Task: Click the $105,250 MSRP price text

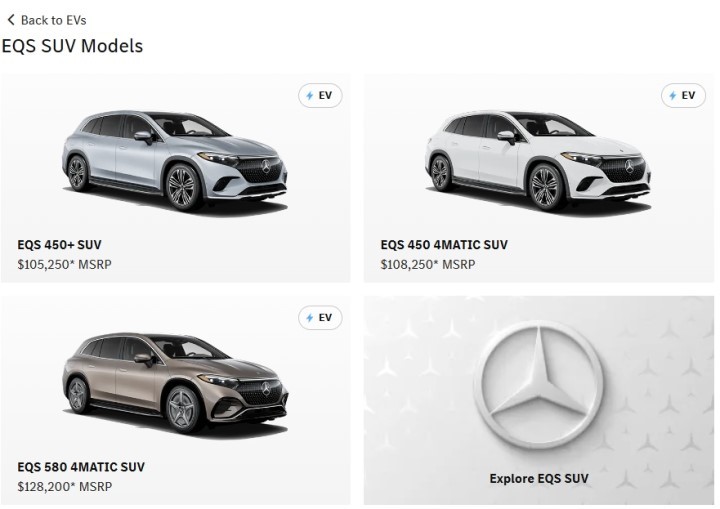Action: pos(64,265)
